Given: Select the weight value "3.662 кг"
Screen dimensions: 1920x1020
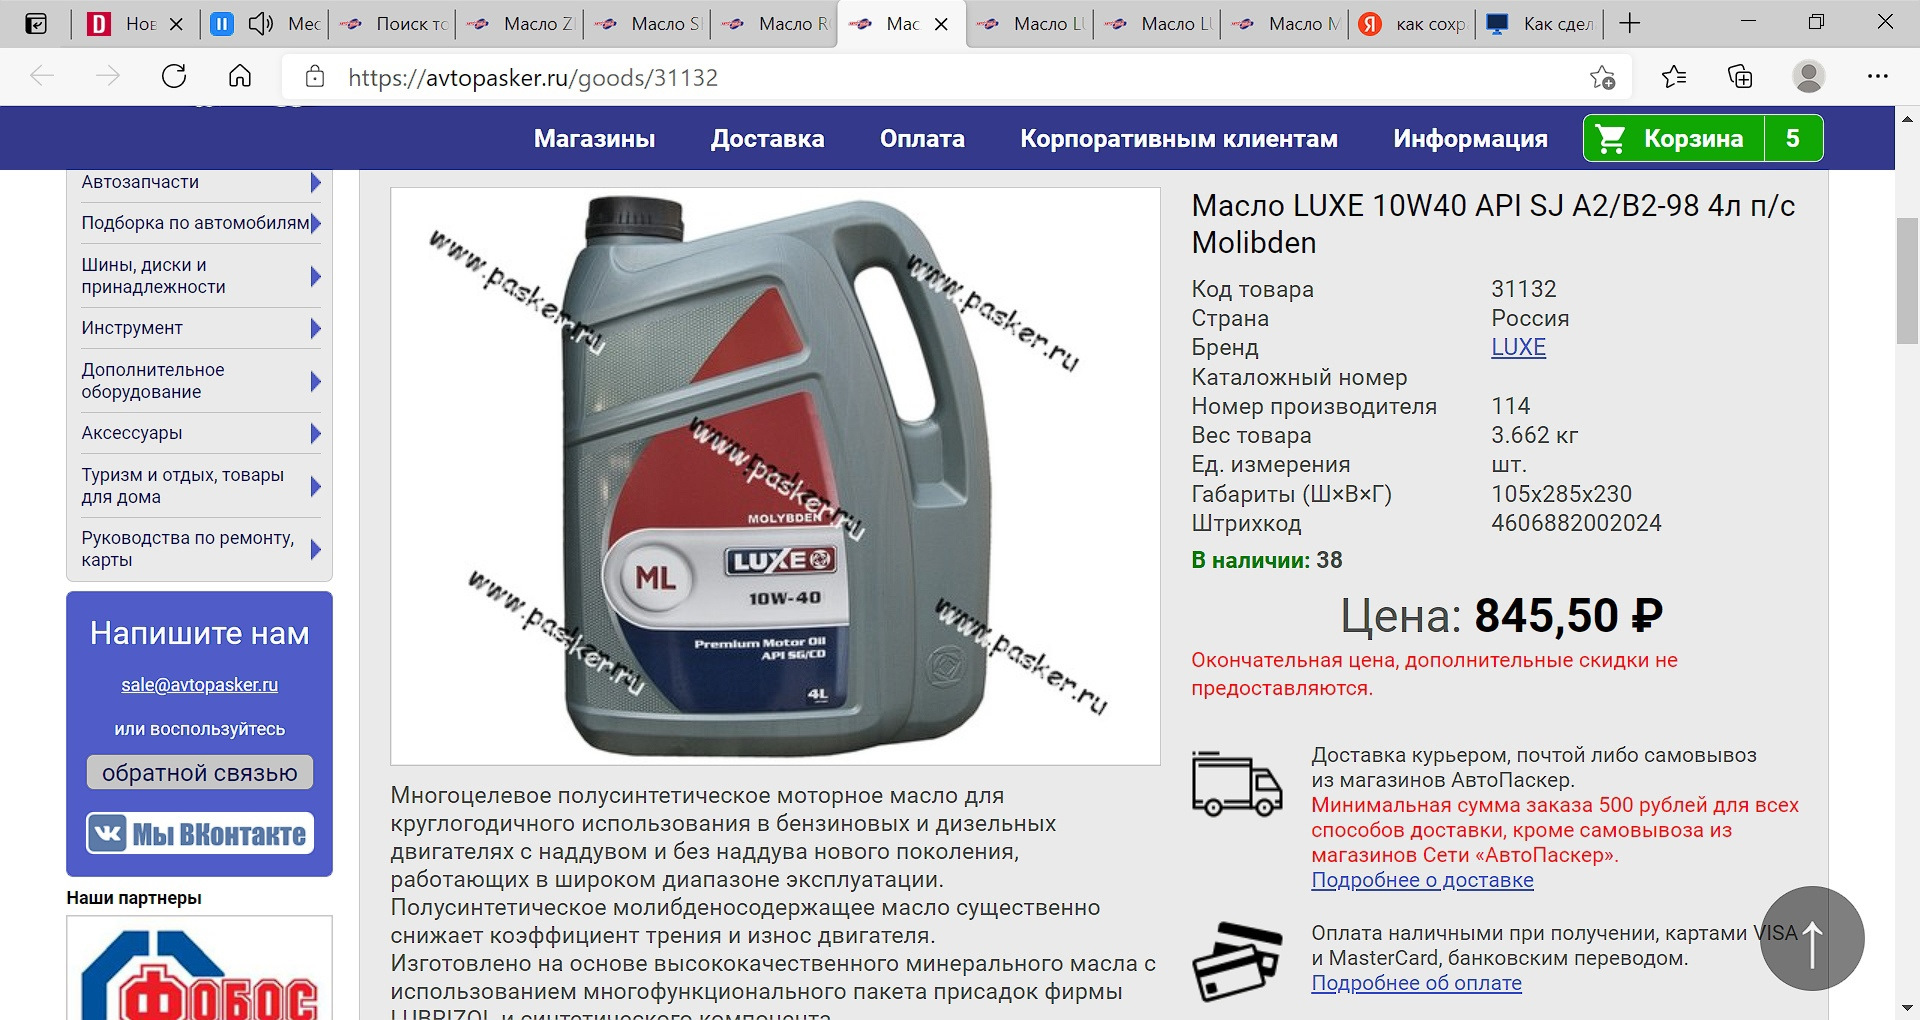Looking at the screenshot, I should 1534,435.
